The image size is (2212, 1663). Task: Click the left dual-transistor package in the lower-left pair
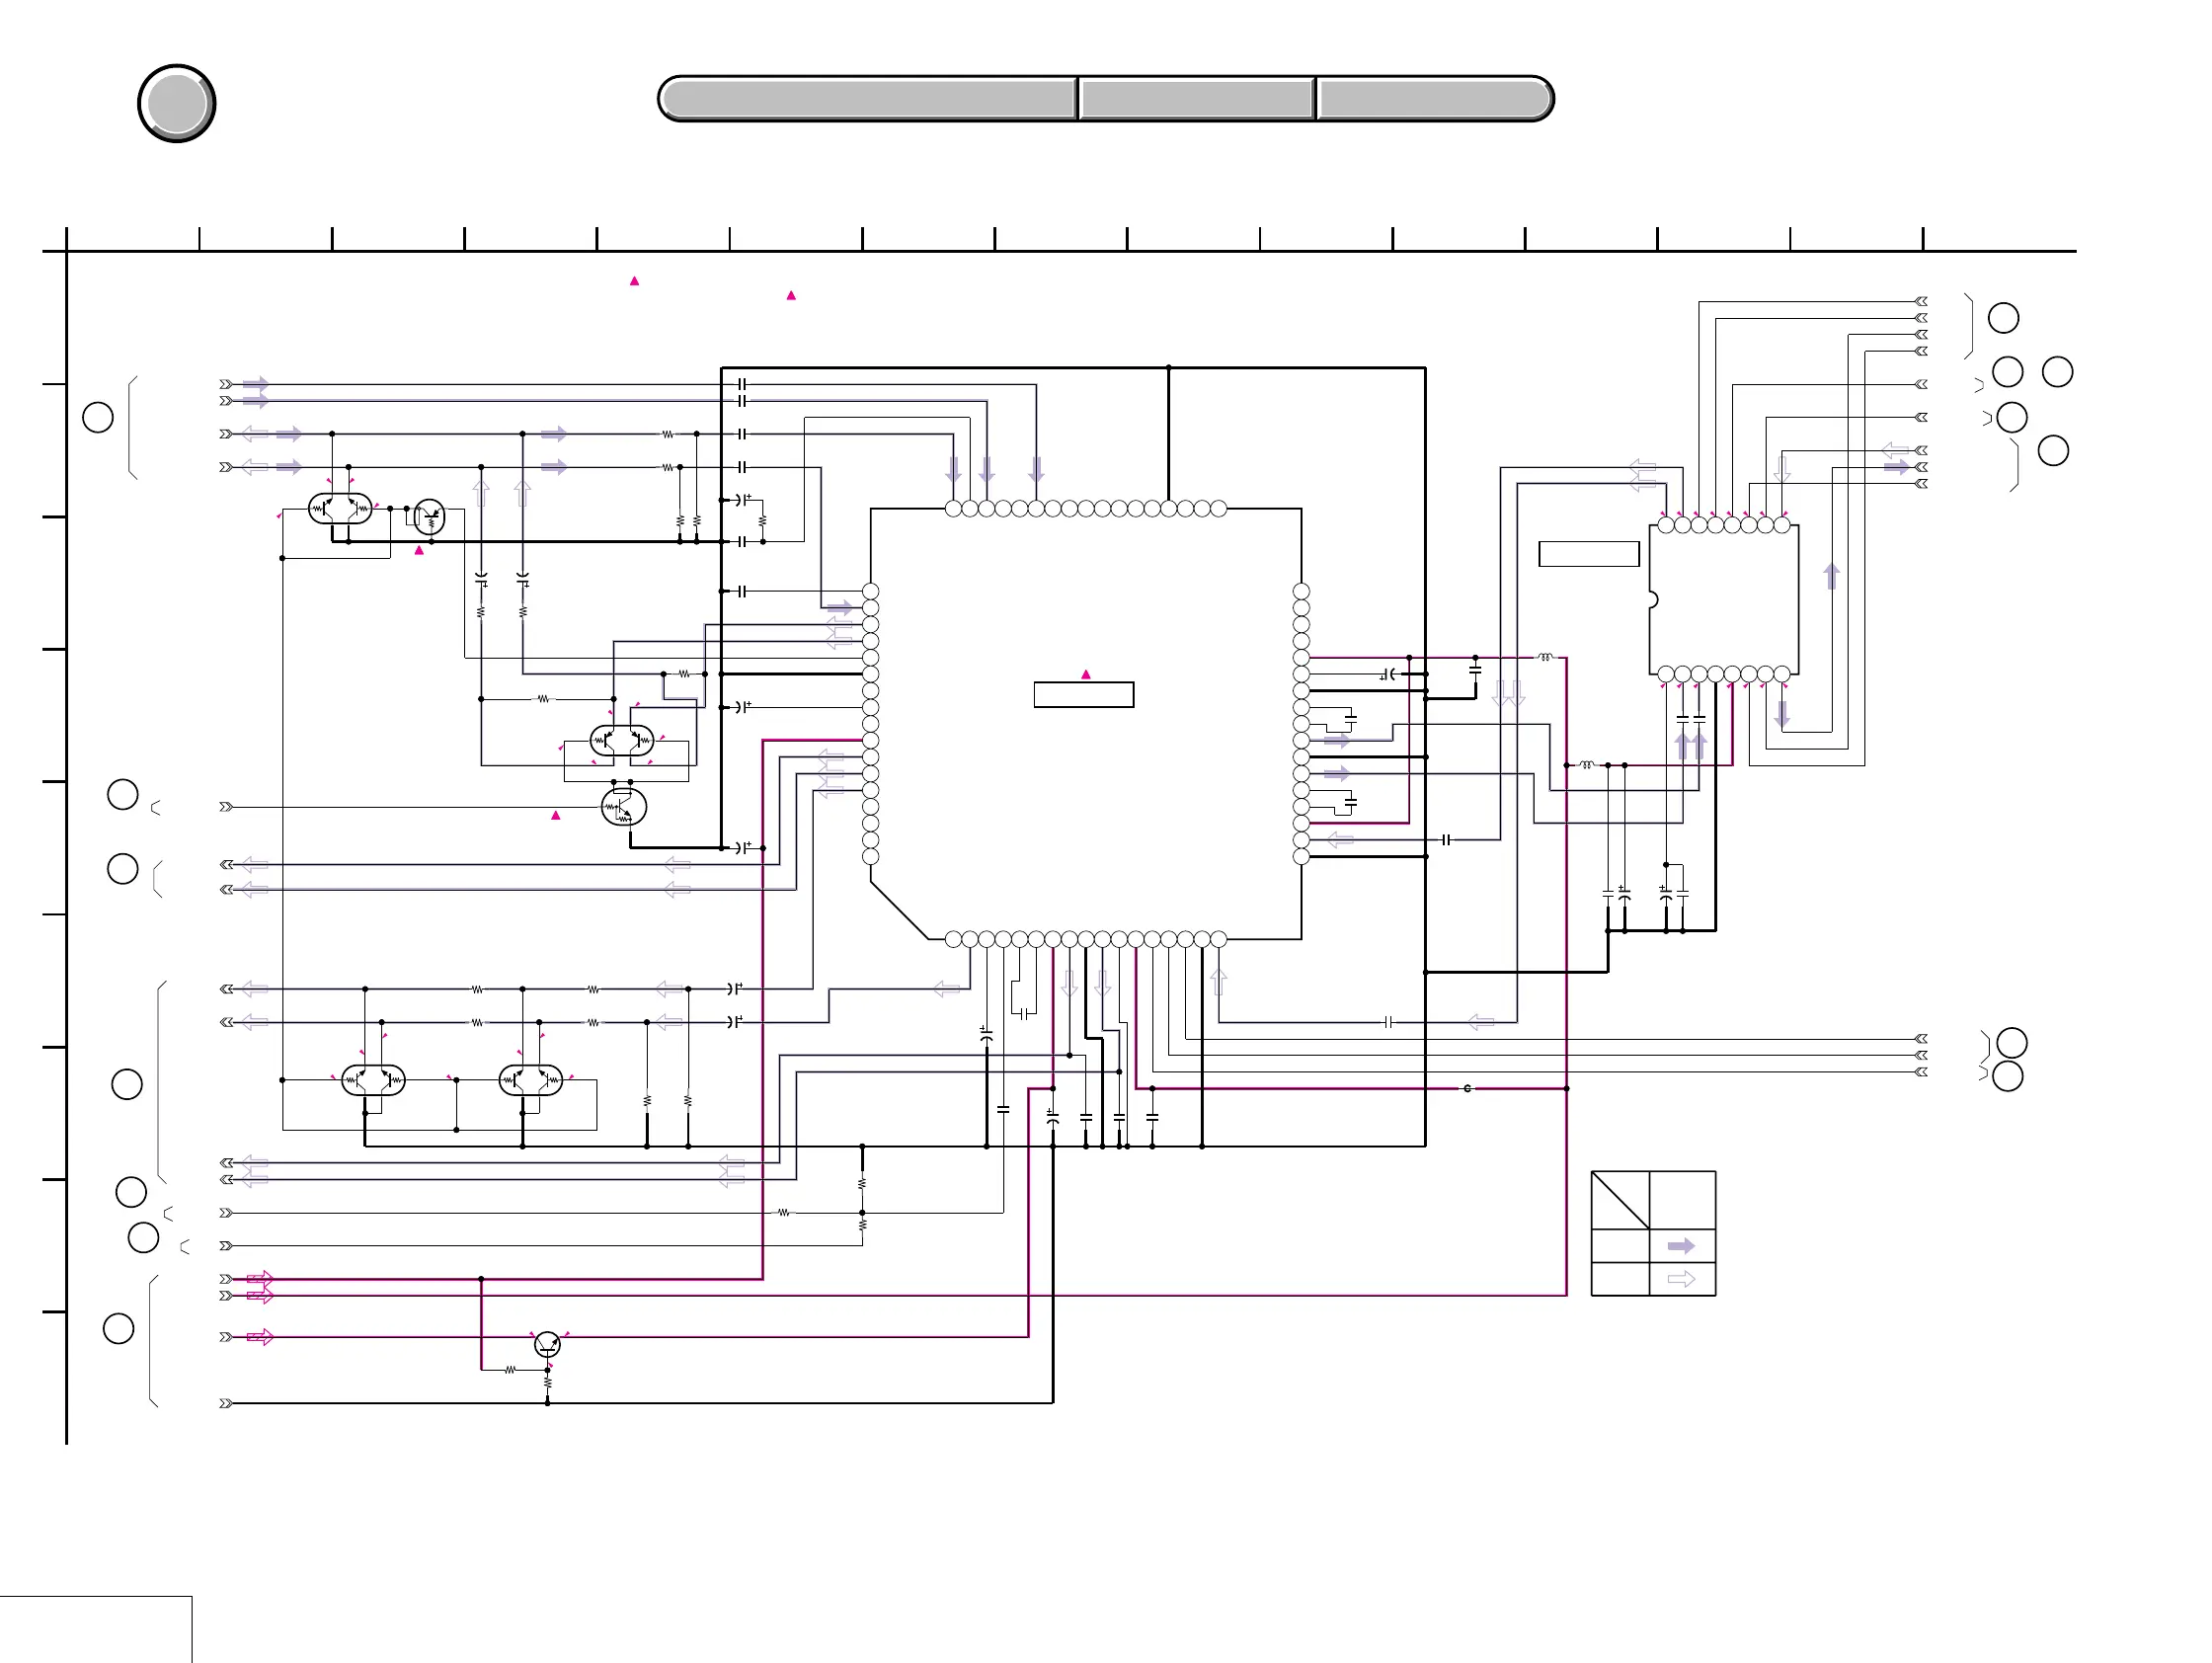coord(373,1080)
